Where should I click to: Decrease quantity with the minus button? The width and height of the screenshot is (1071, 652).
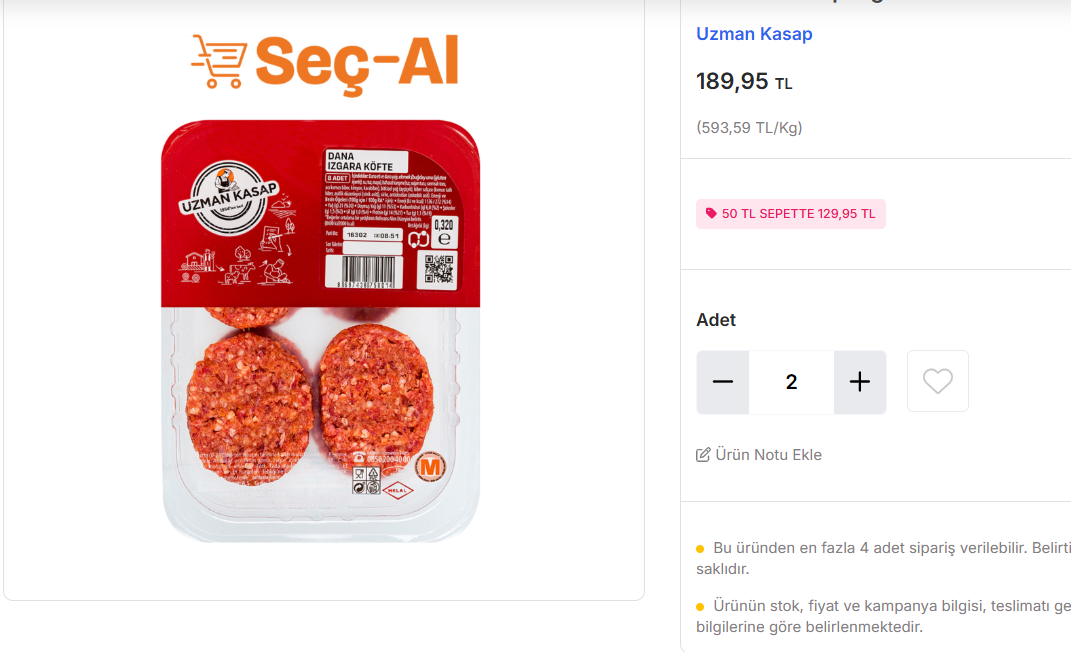(723, 382)
